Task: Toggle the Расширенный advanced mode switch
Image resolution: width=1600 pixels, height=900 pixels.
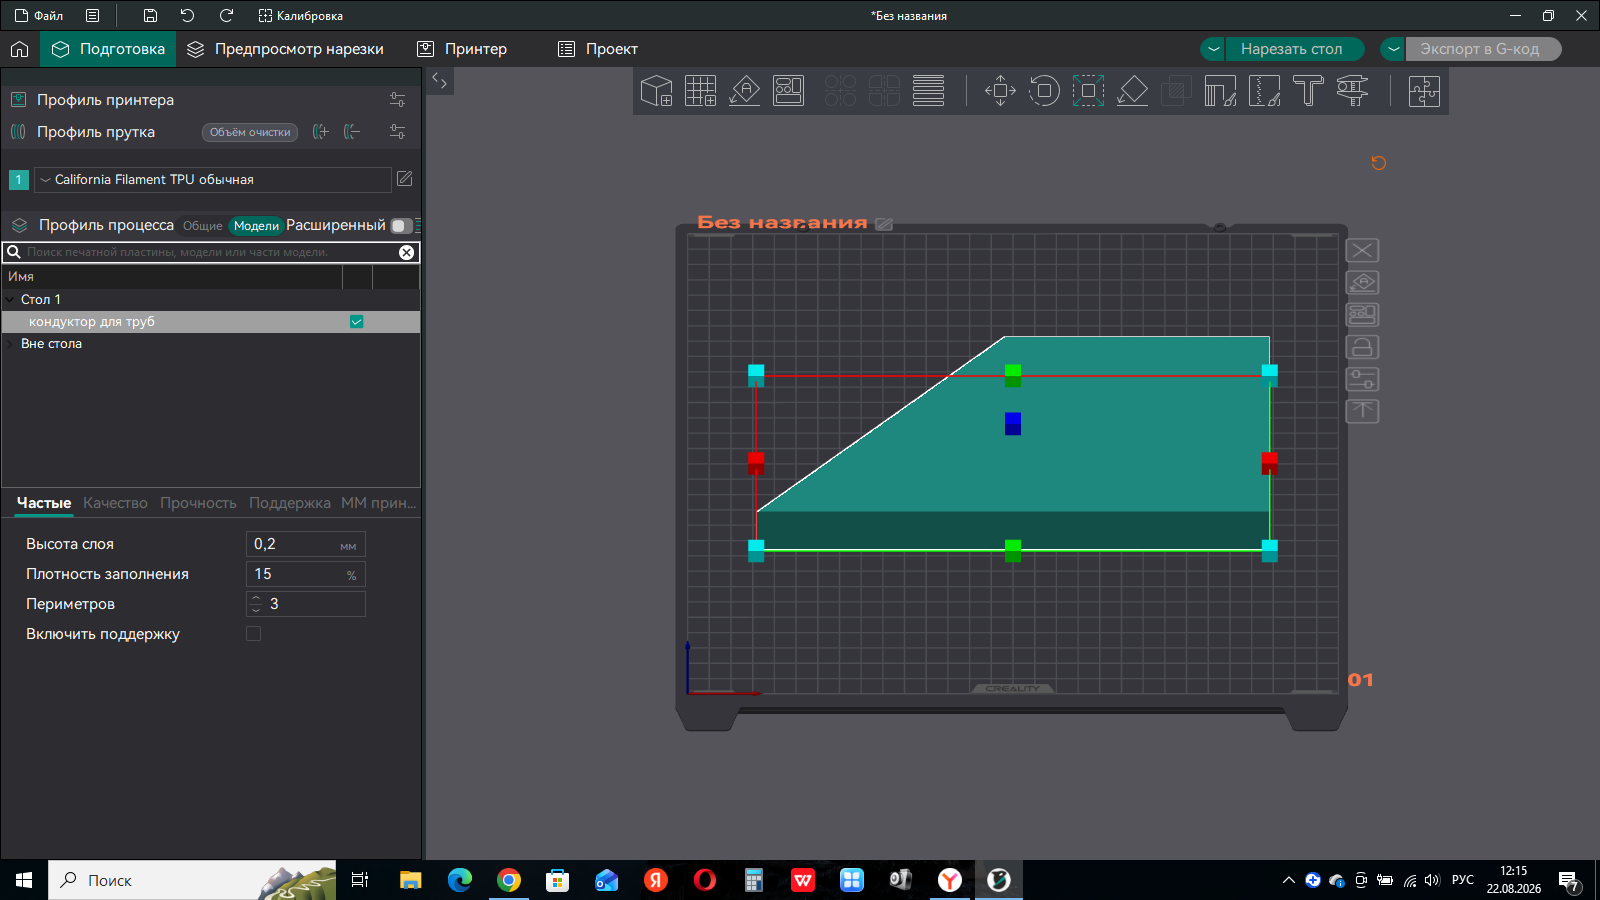Action: coord(401,226)
